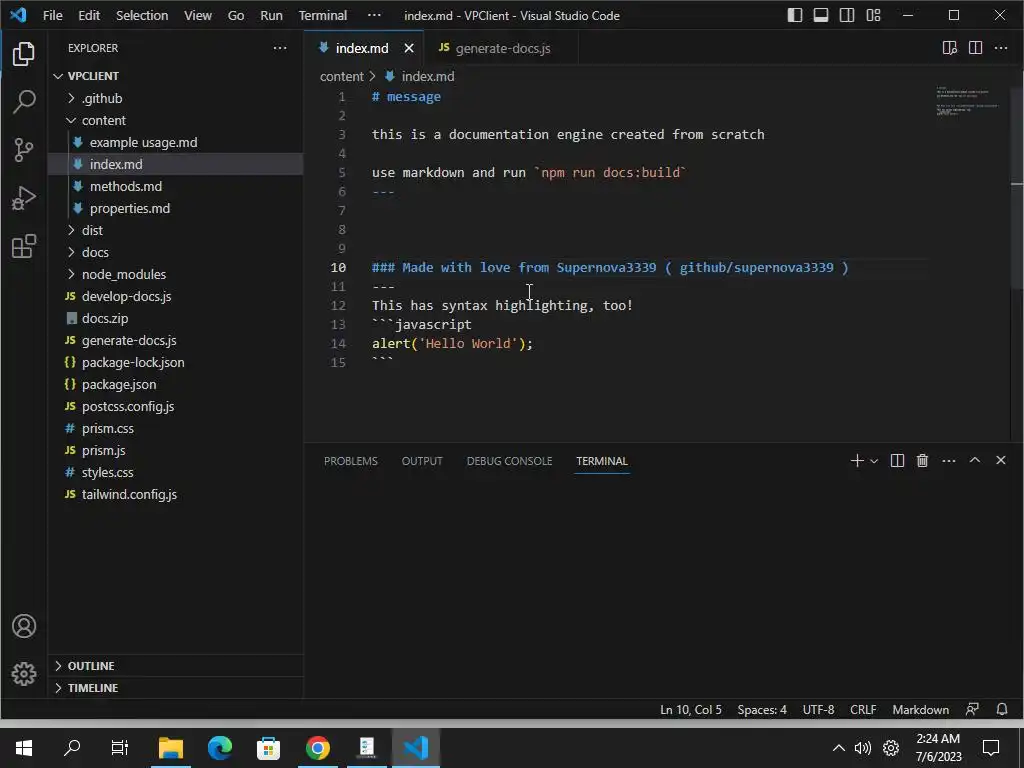
Task: Expand the node_modules folder
Action: pos(176,274)
